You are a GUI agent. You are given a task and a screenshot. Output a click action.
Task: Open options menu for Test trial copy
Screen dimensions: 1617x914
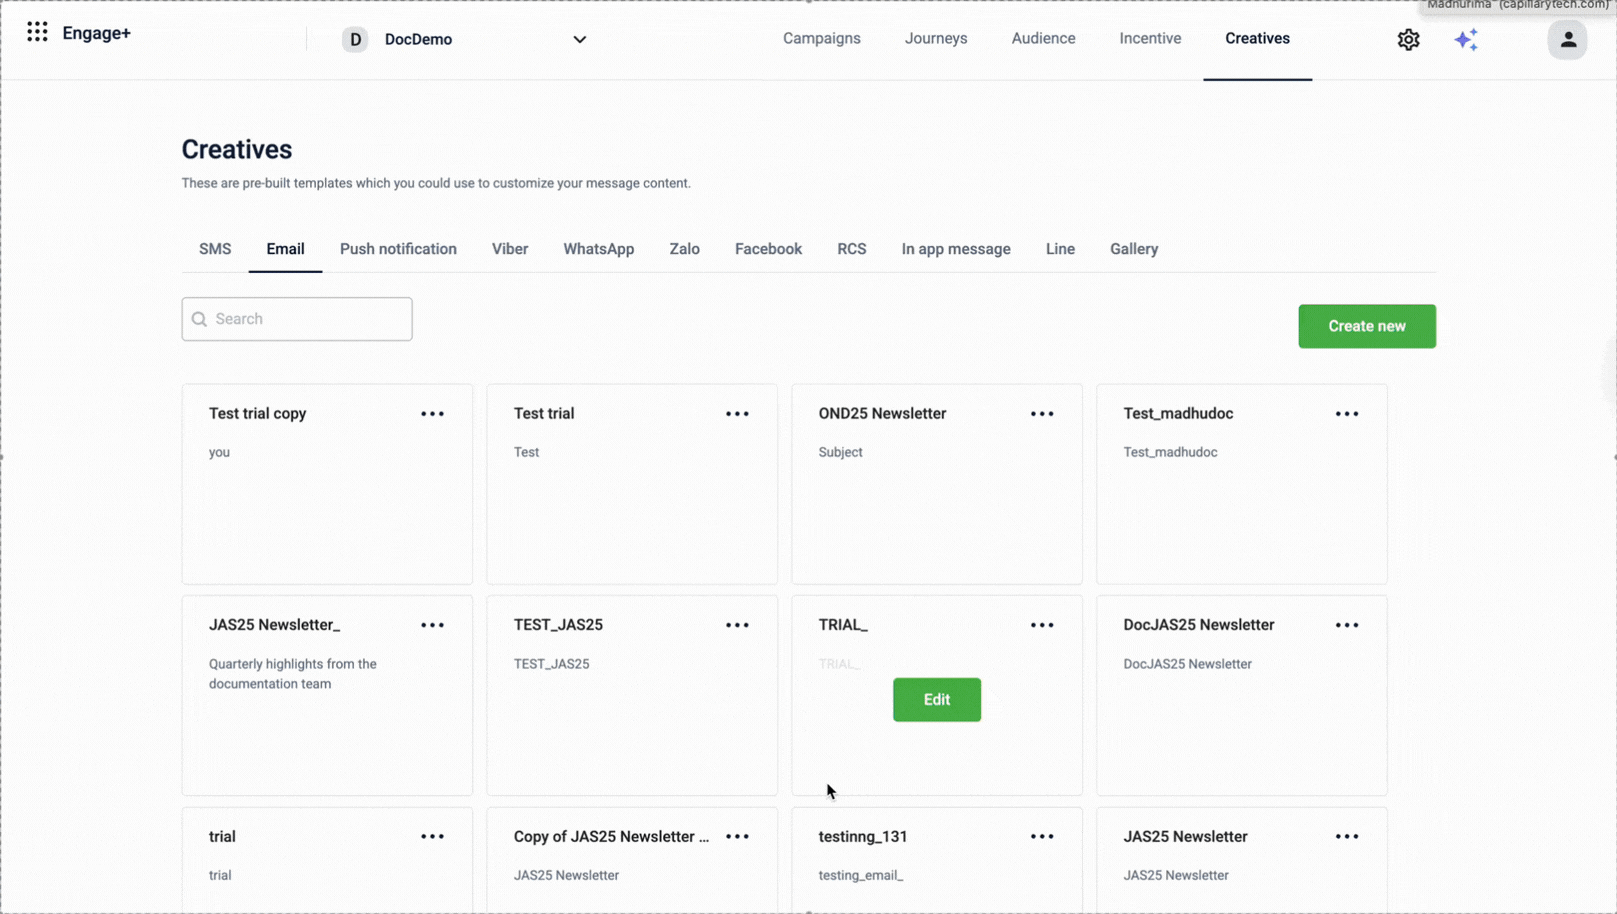point(432,414)
